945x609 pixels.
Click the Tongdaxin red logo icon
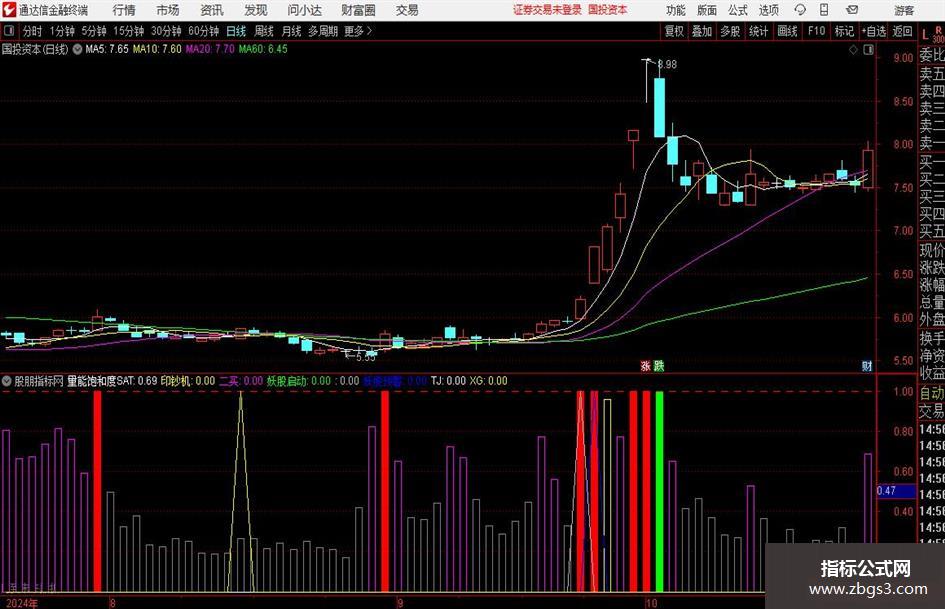pyautogui.click(x=9, y=10)
